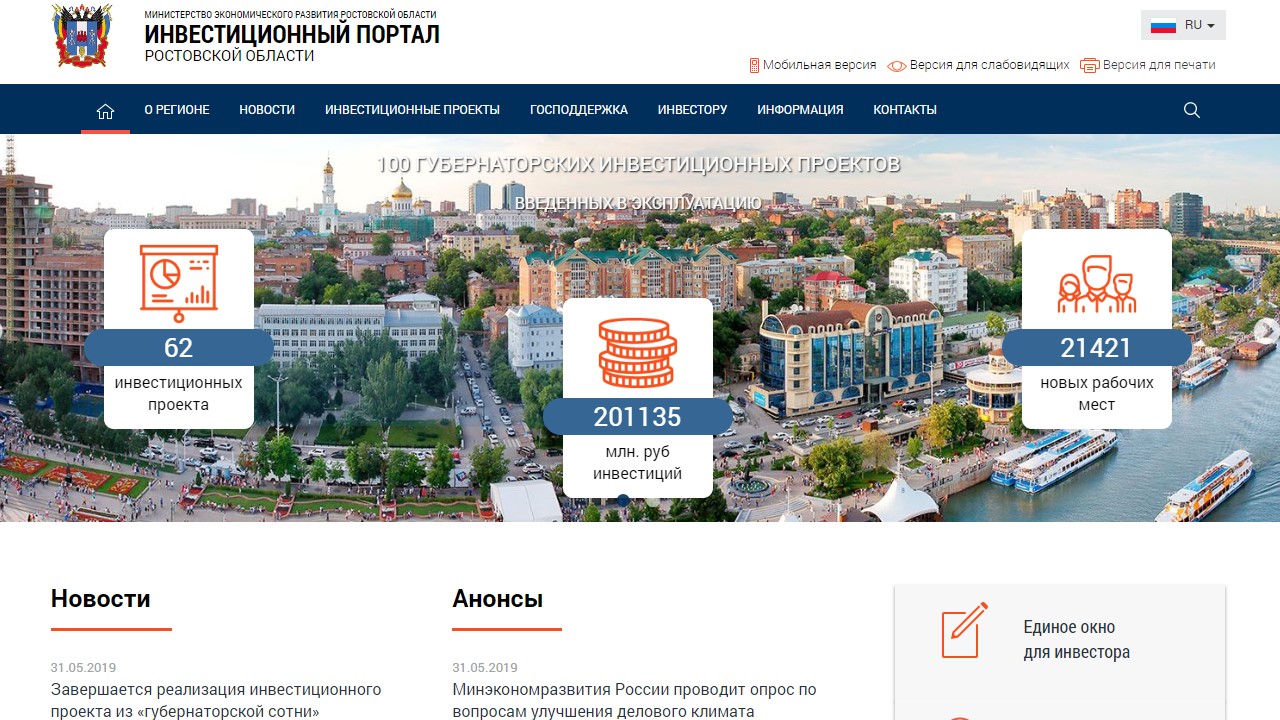Click the Новости section heading
Screen dimensions: 1280x720
[x=101, y=599]
